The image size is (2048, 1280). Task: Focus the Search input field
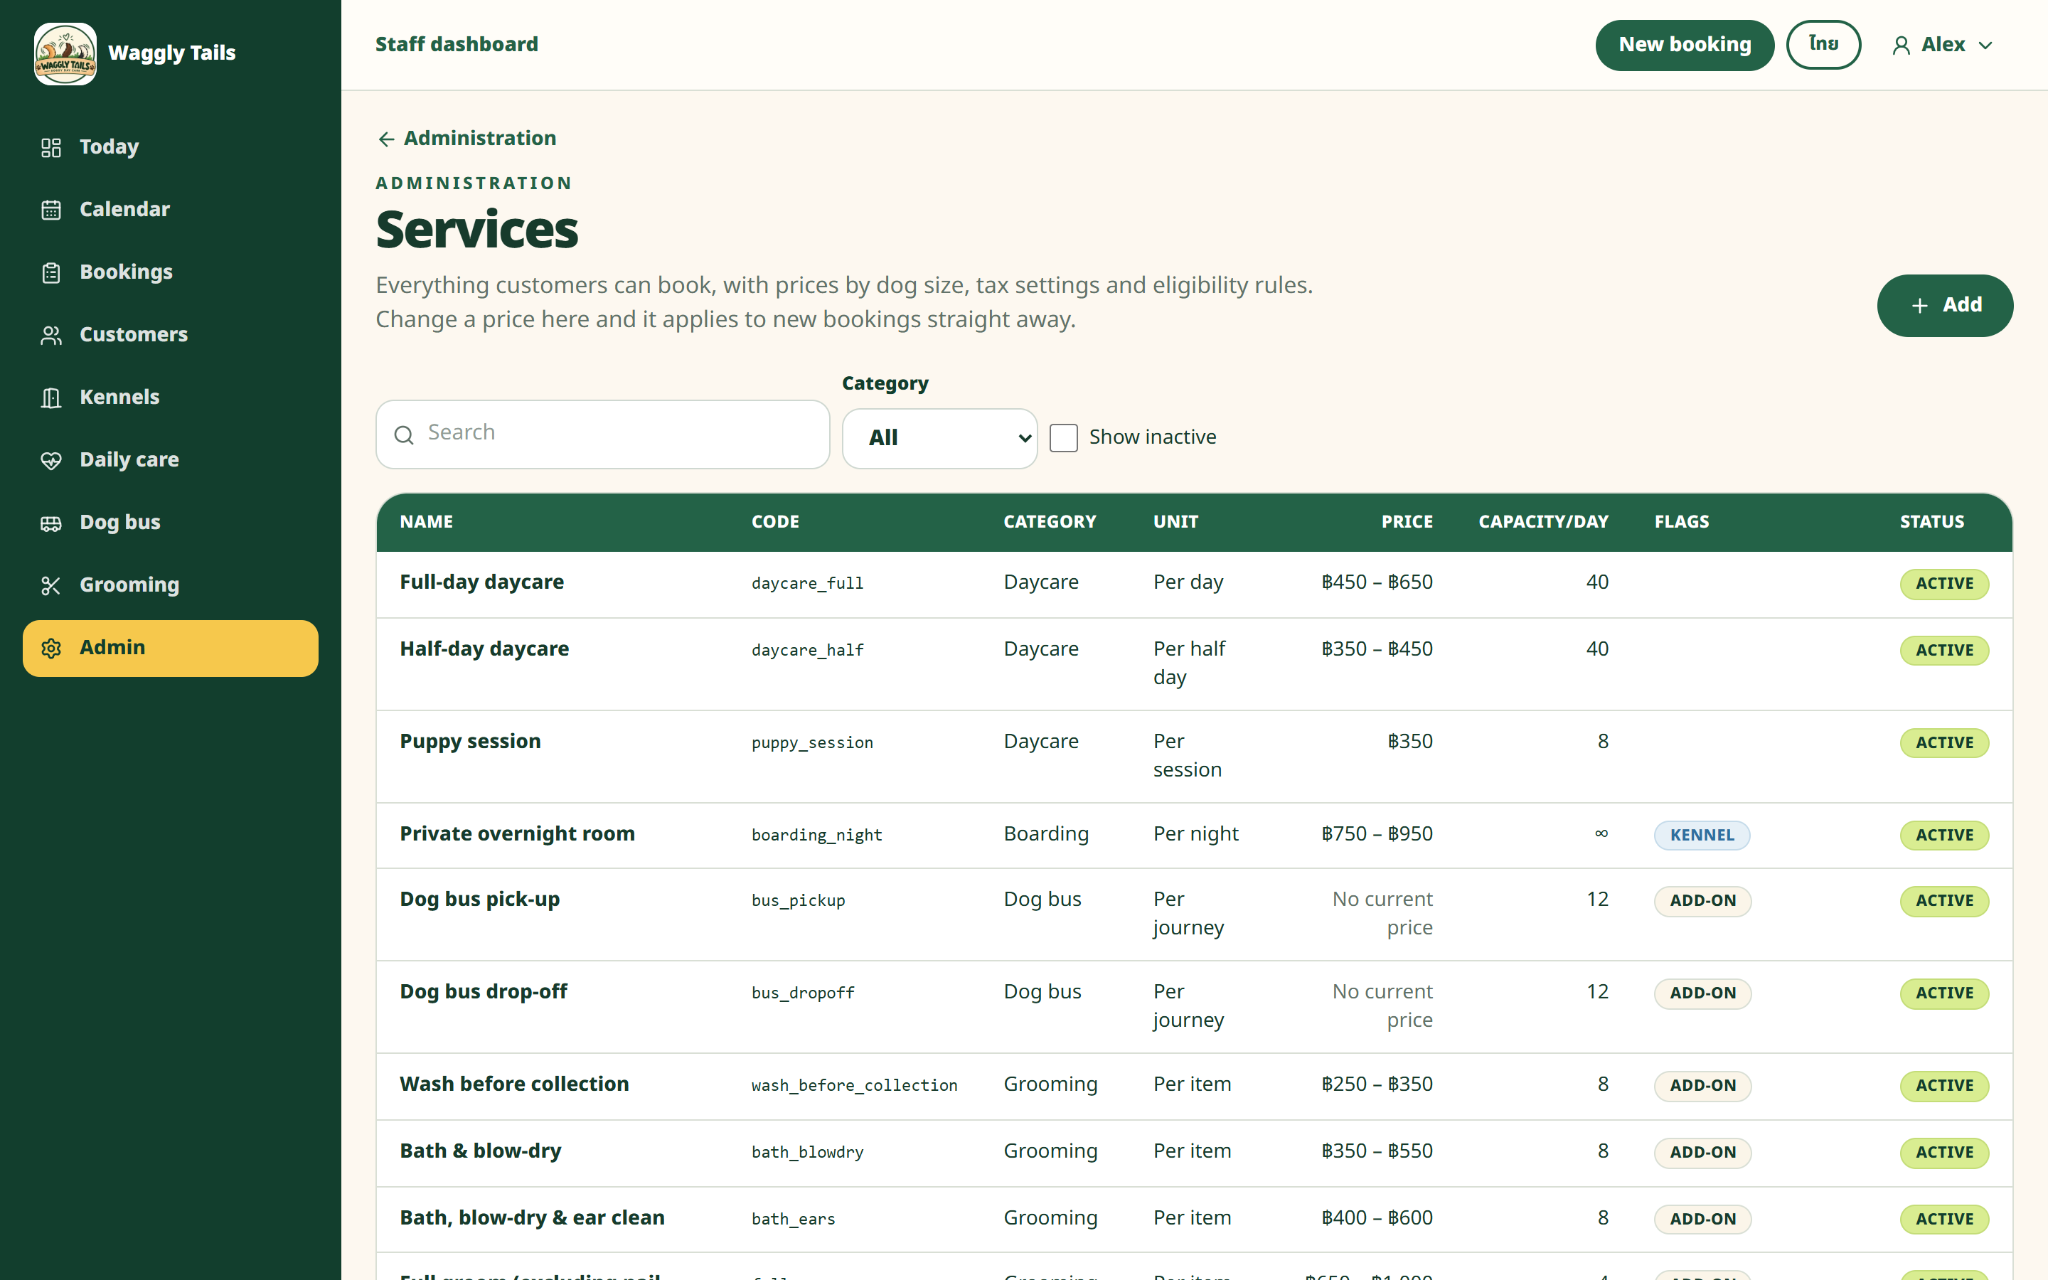(603, 434)
